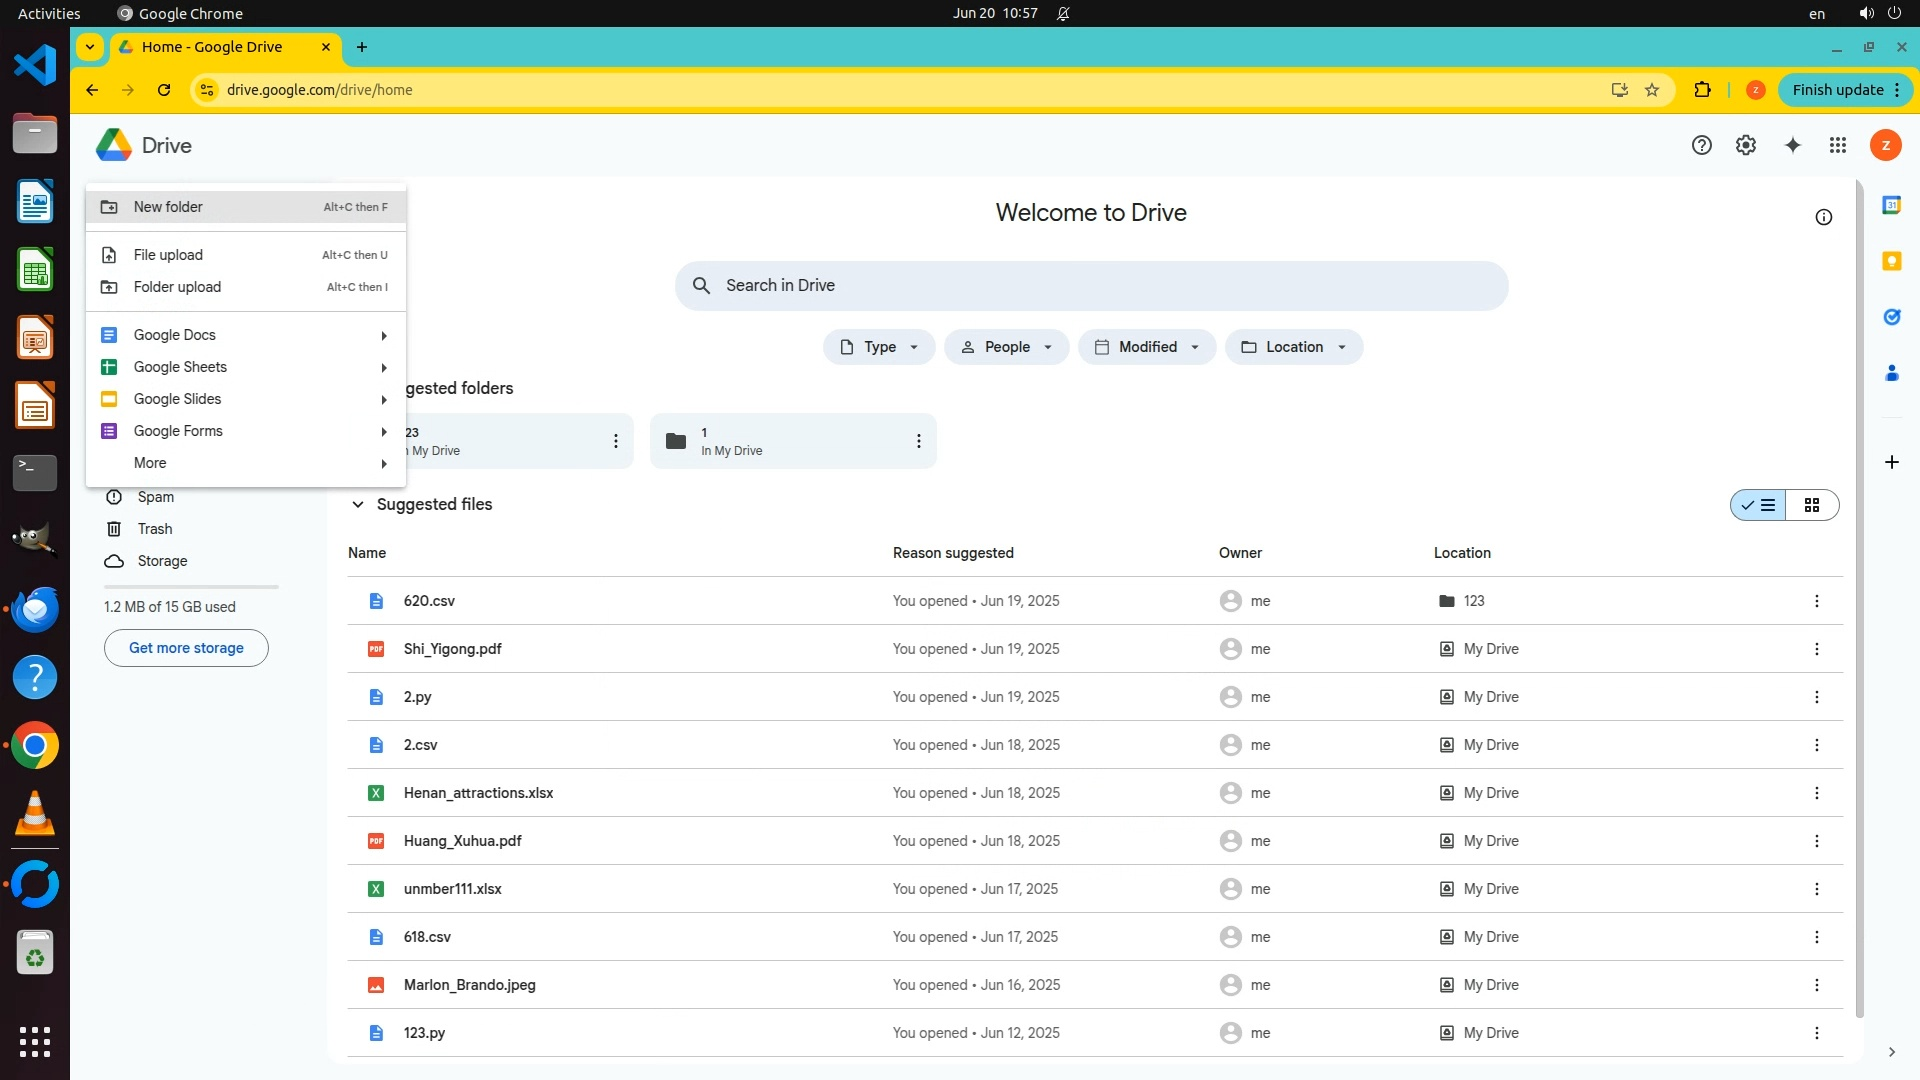Open Drive settings gear icon
The width and height of the screenshot is (1920, 1080).
coord(1745,145)
